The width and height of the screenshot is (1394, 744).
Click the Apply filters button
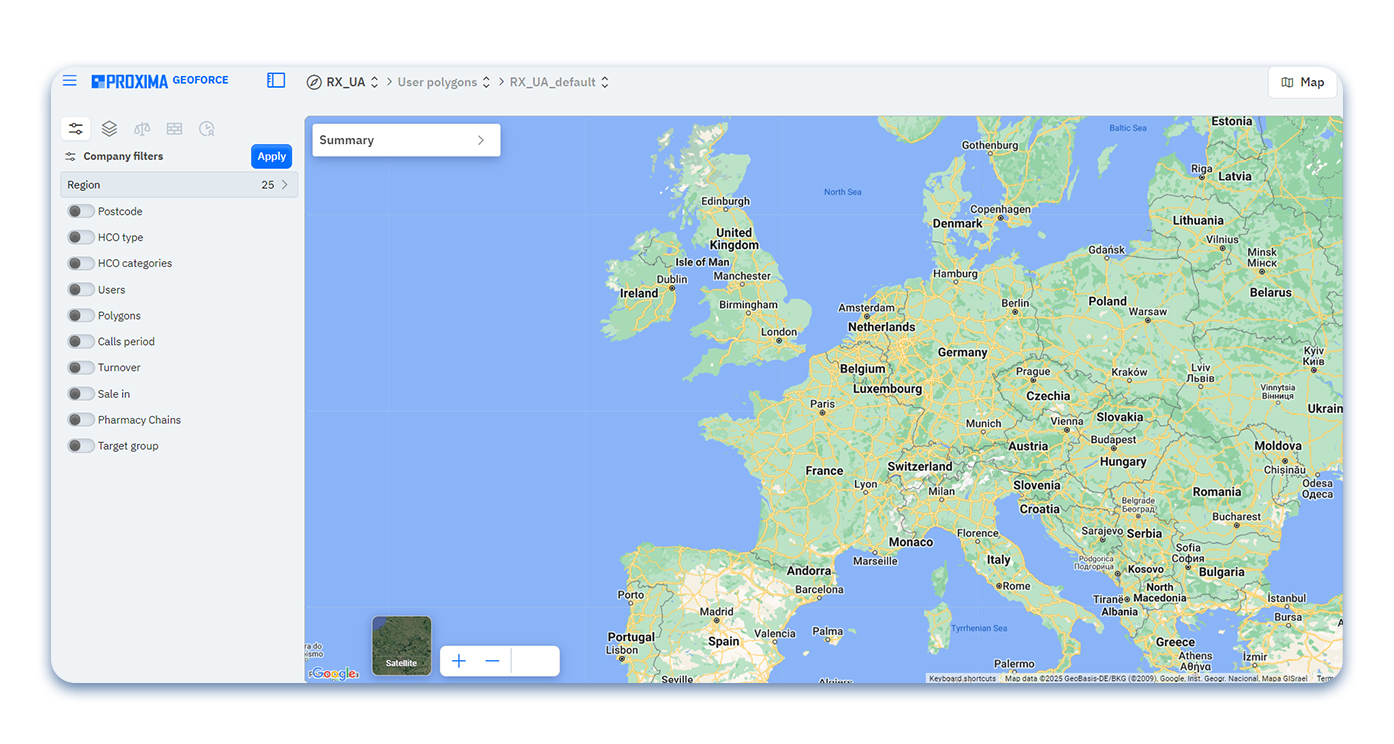tap(271, 156)
